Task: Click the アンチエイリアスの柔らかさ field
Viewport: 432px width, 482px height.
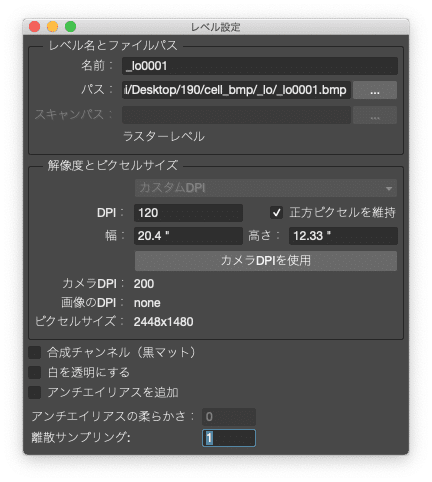Action: pyautogui.click(x=229, y=417)
